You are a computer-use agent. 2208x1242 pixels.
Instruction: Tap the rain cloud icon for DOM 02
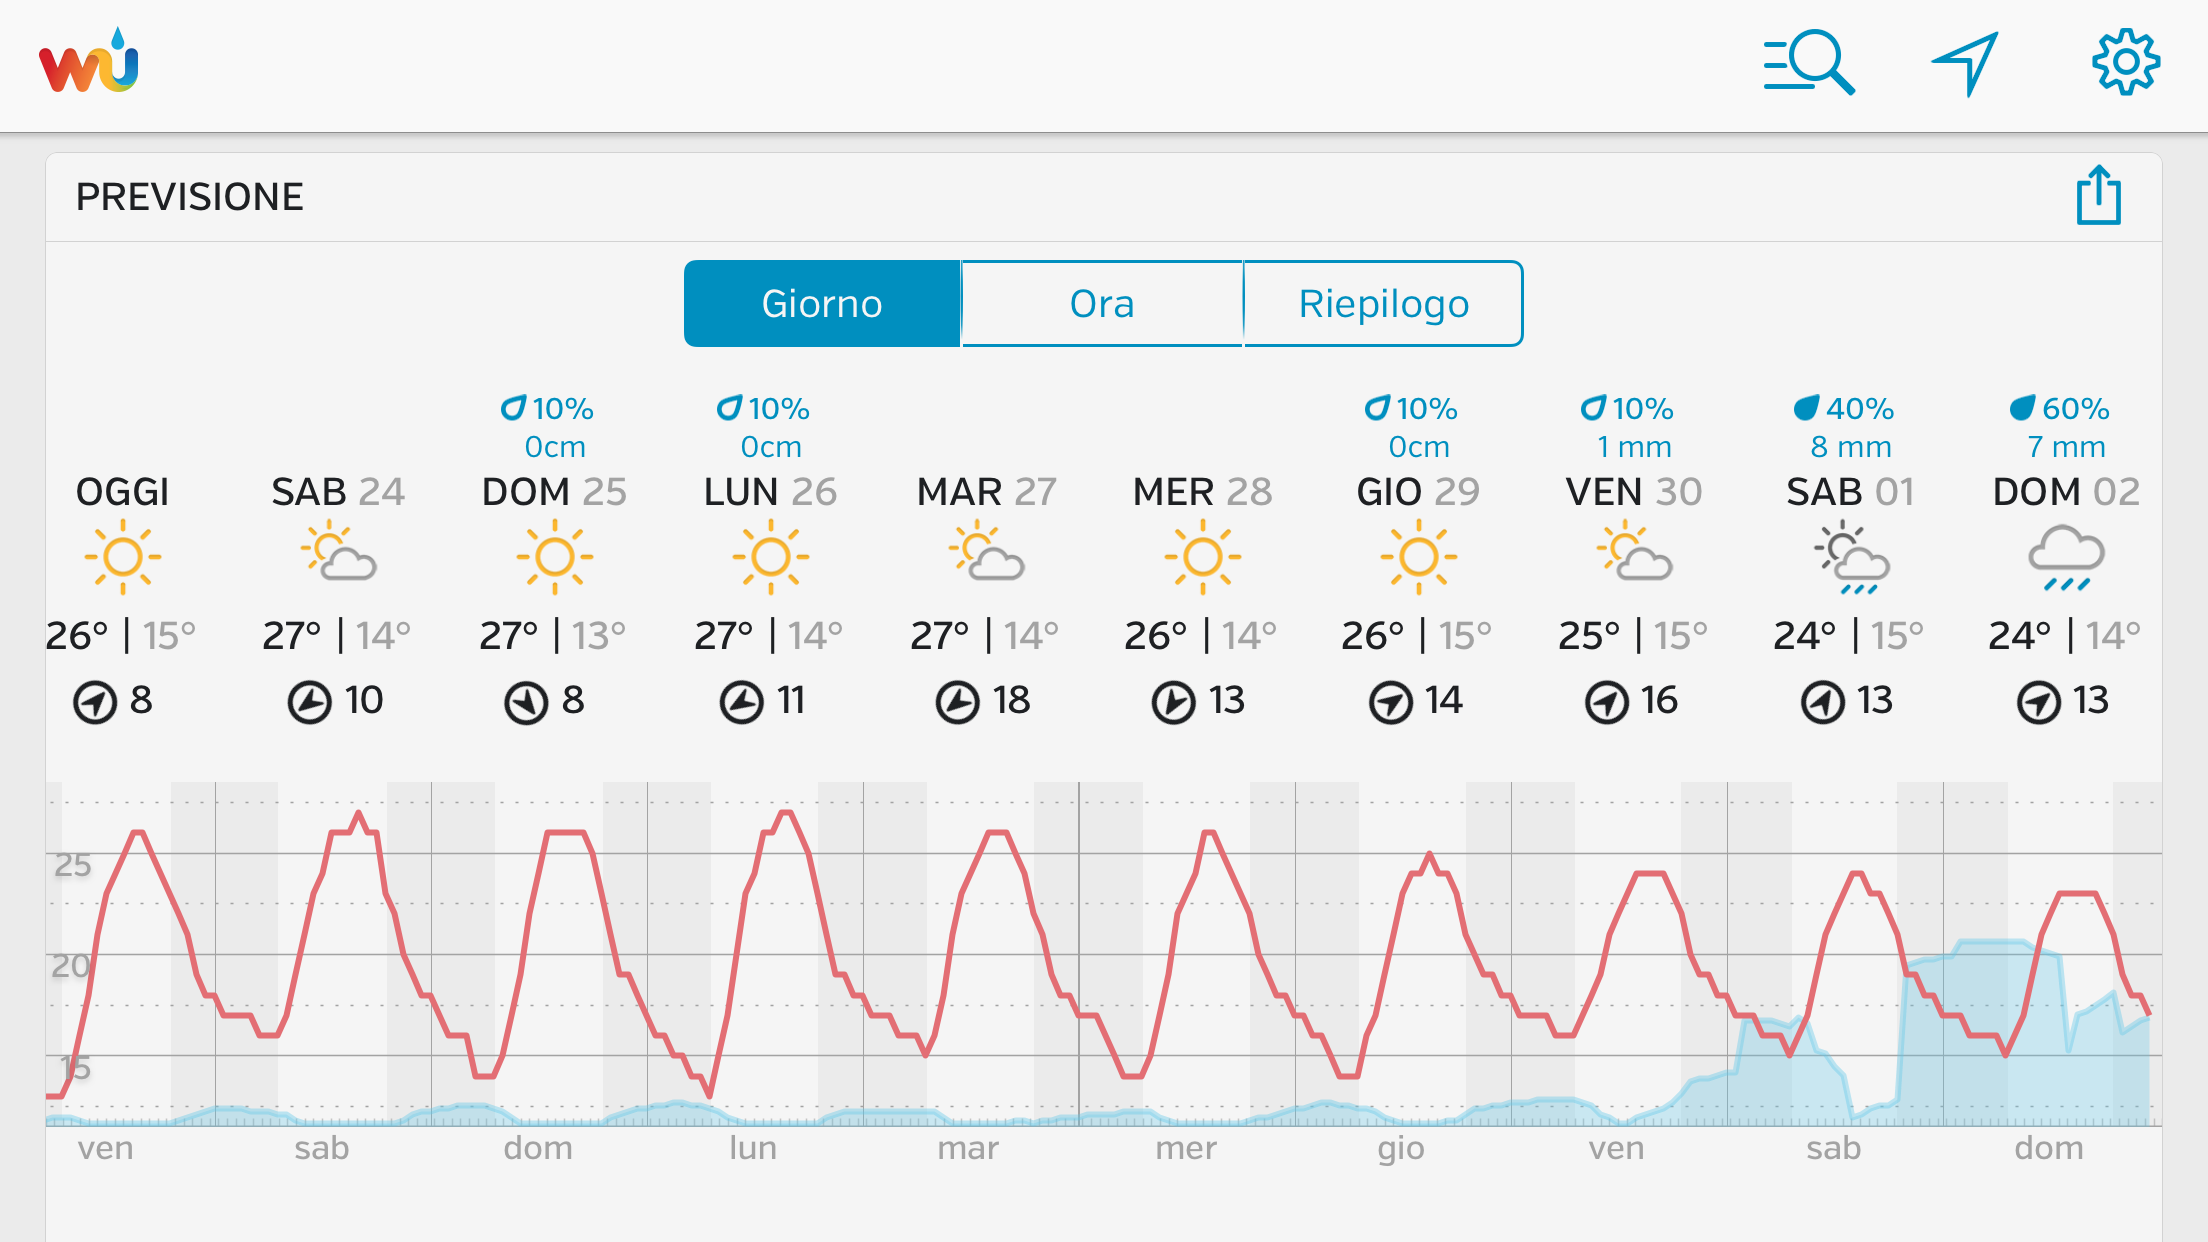(2065, 558)
